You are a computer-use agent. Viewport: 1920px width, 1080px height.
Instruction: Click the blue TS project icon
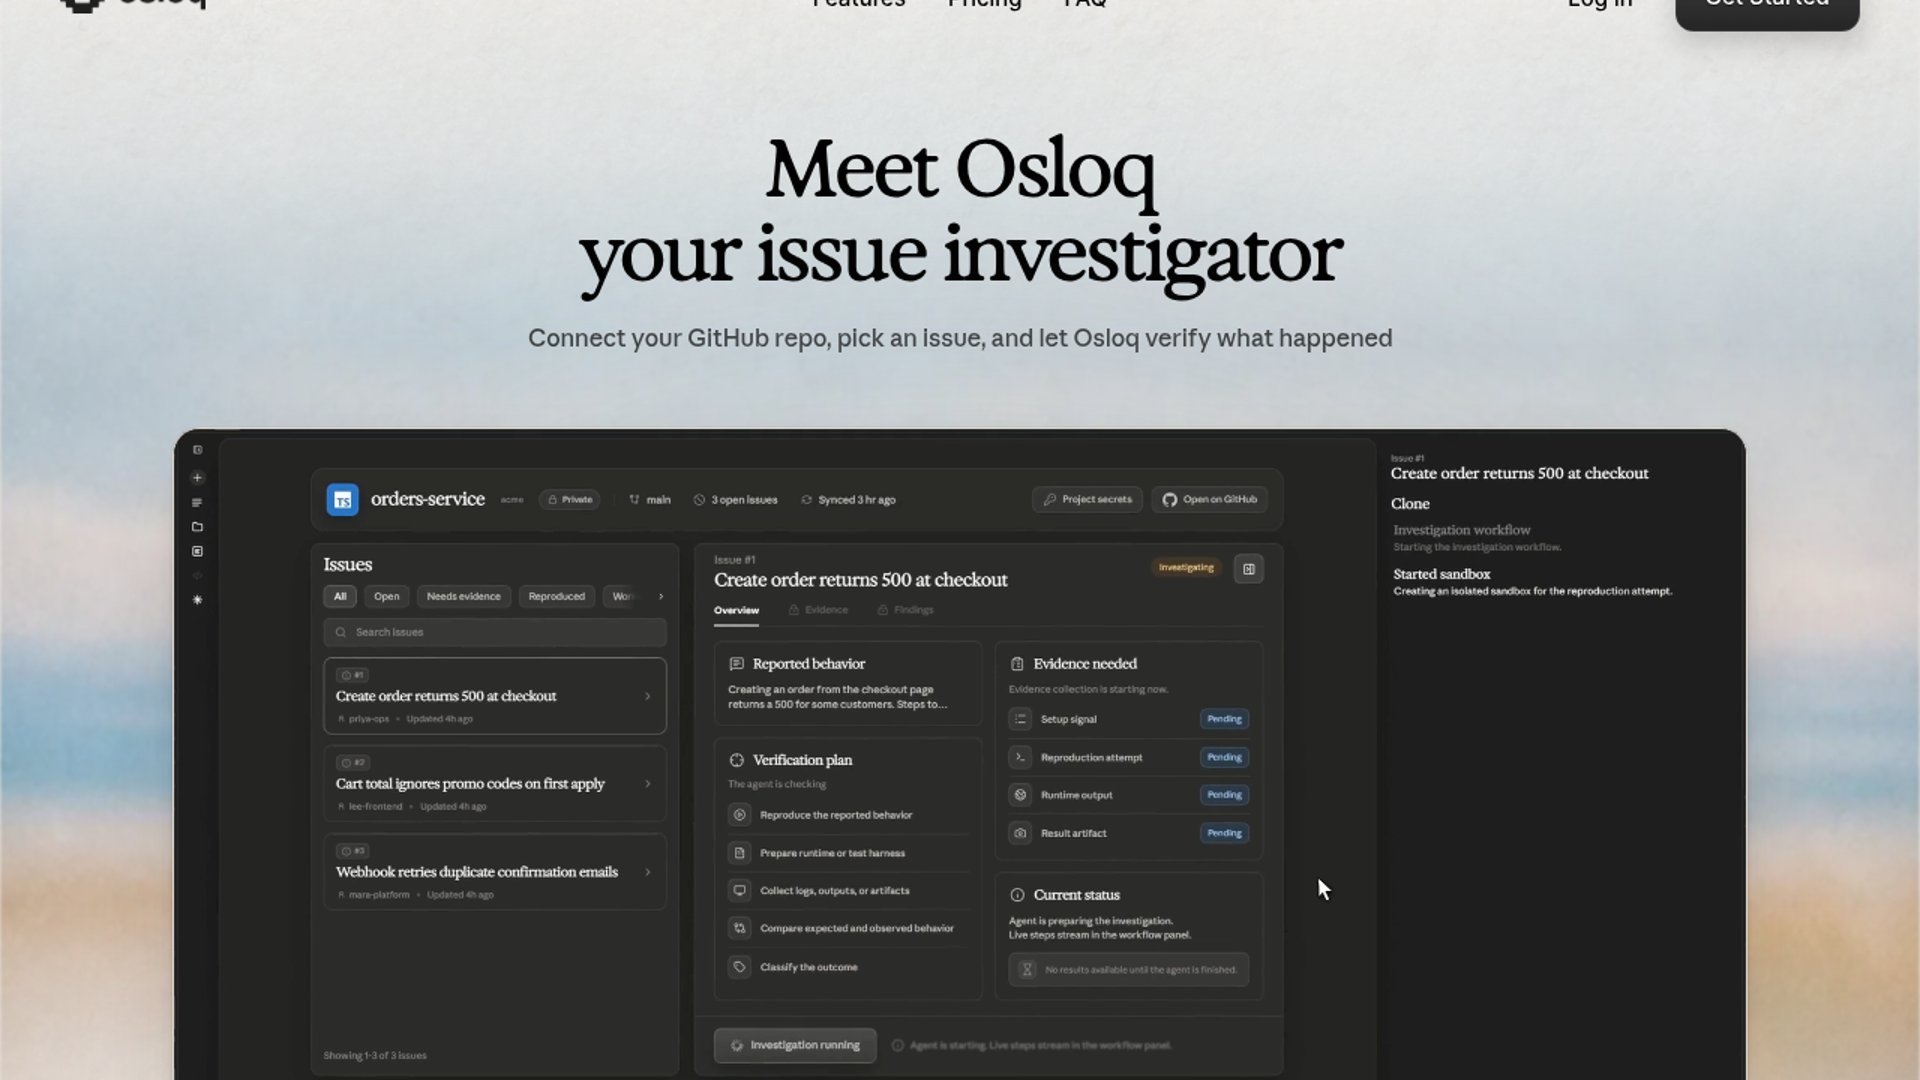[342, 499]
